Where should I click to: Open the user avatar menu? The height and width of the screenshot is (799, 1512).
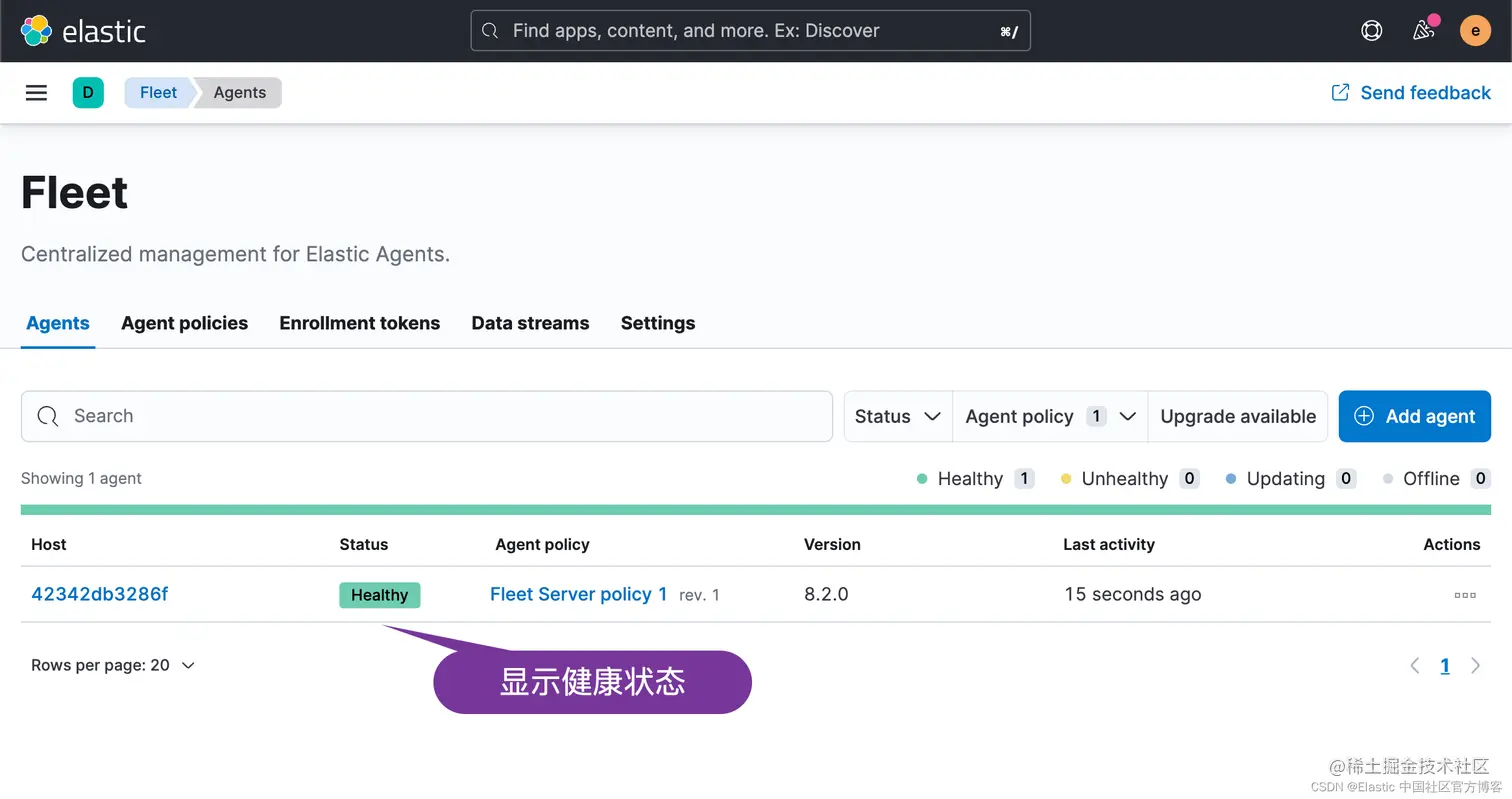1475,31
